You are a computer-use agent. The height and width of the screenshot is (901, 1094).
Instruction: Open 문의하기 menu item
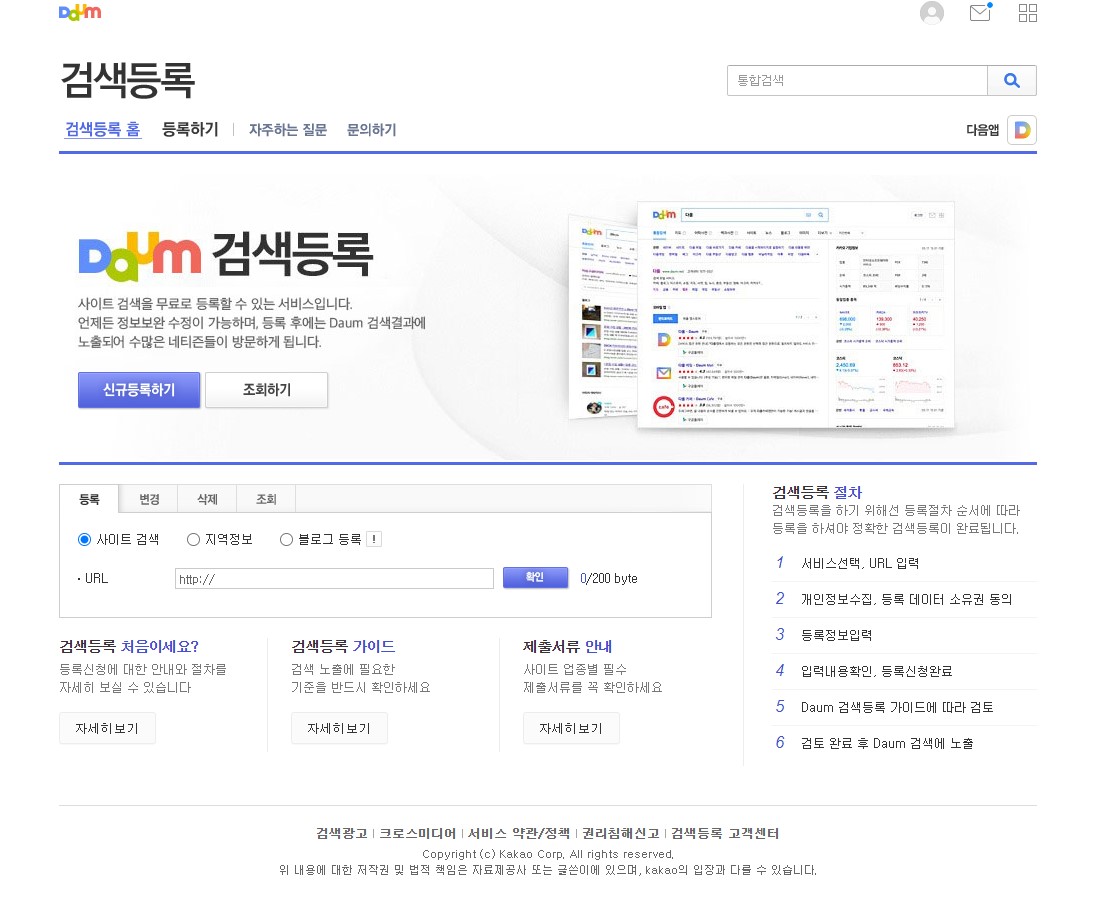372,130
